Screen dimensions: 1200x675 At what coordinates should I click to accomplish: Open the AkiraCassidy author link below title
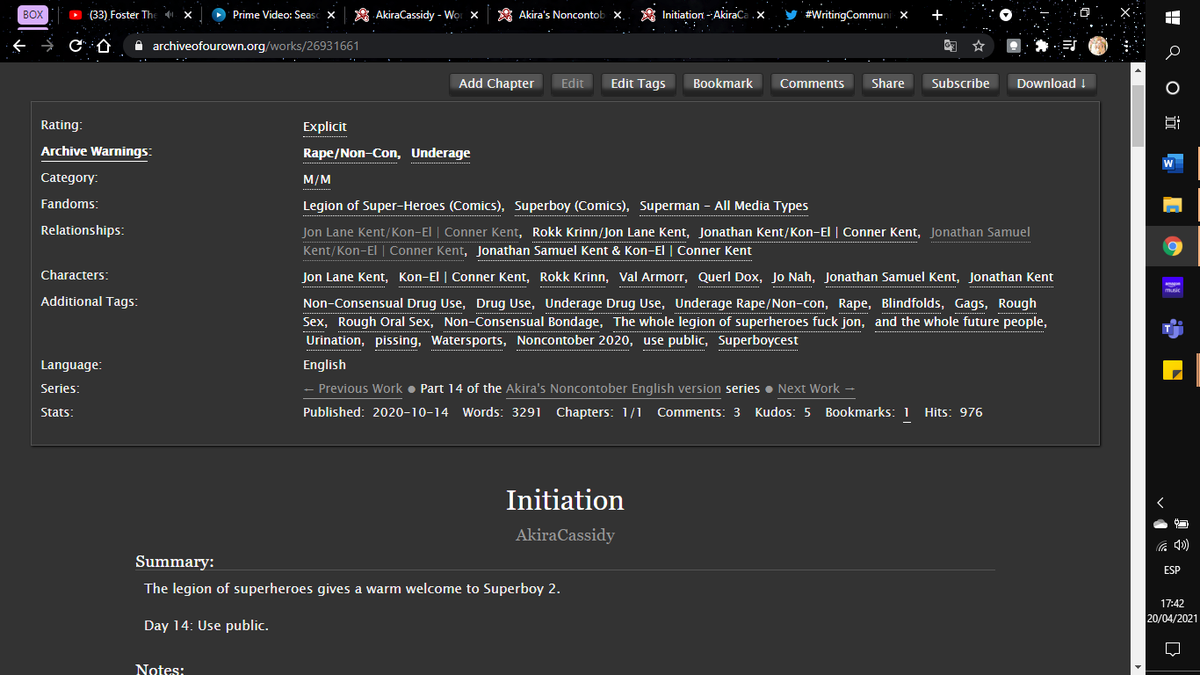pyautogui.click(x=565, y=535)
